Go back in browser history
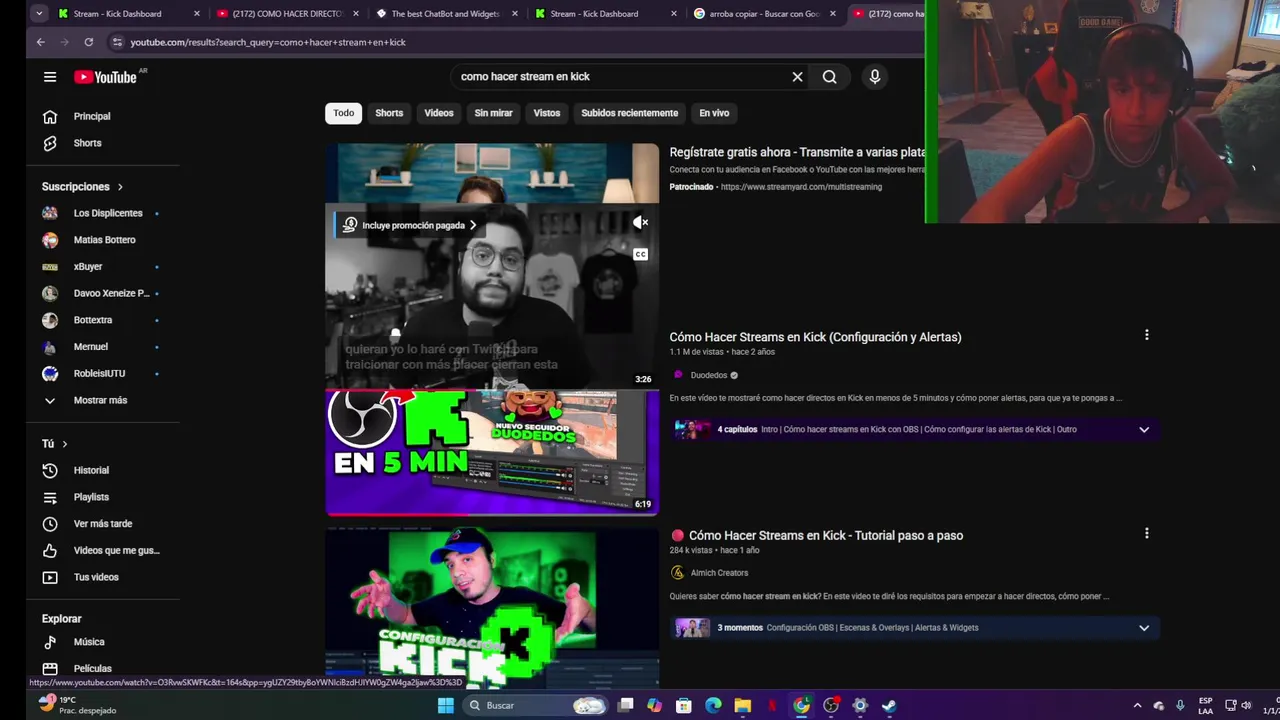Image resolution: width=1280 pixels, height=720 pixels. tap(40, 42)
